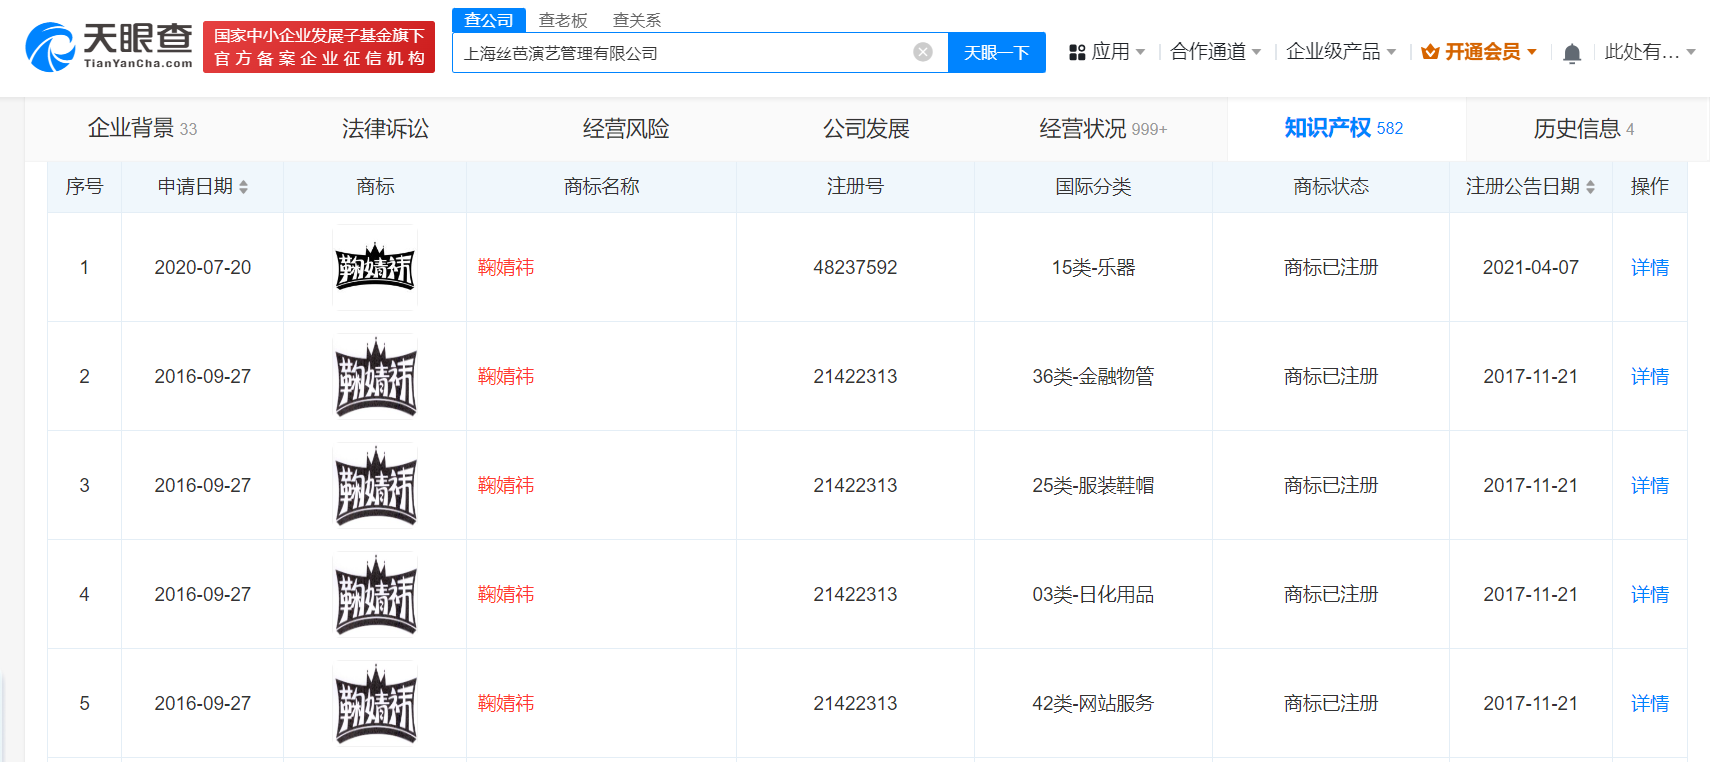
Task: Open 详情 for the 36类-金融物管 trademark
Action: [x=1649, y=377]
